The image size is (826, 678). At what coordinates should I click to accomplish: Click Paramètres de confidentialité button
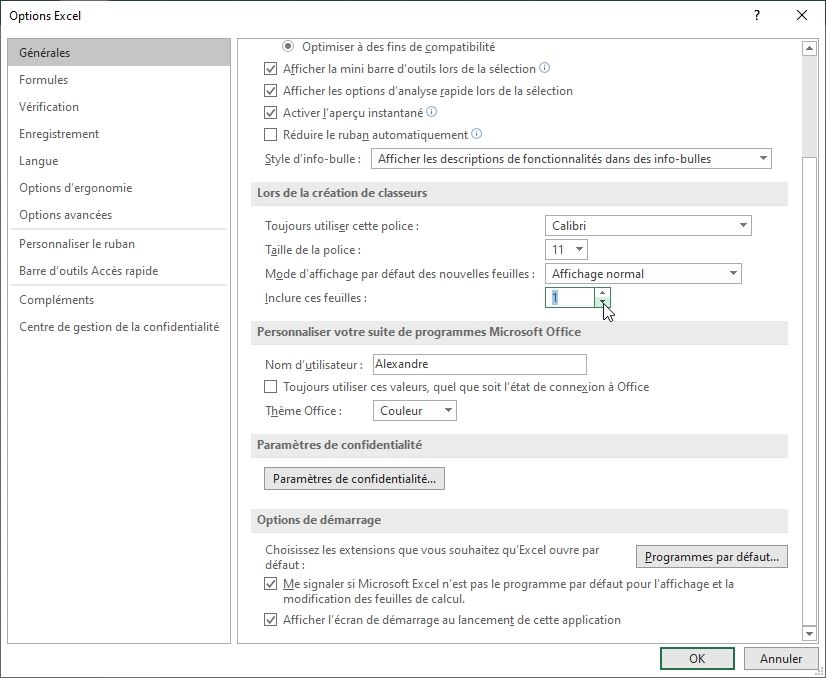(x=353, y=478)
